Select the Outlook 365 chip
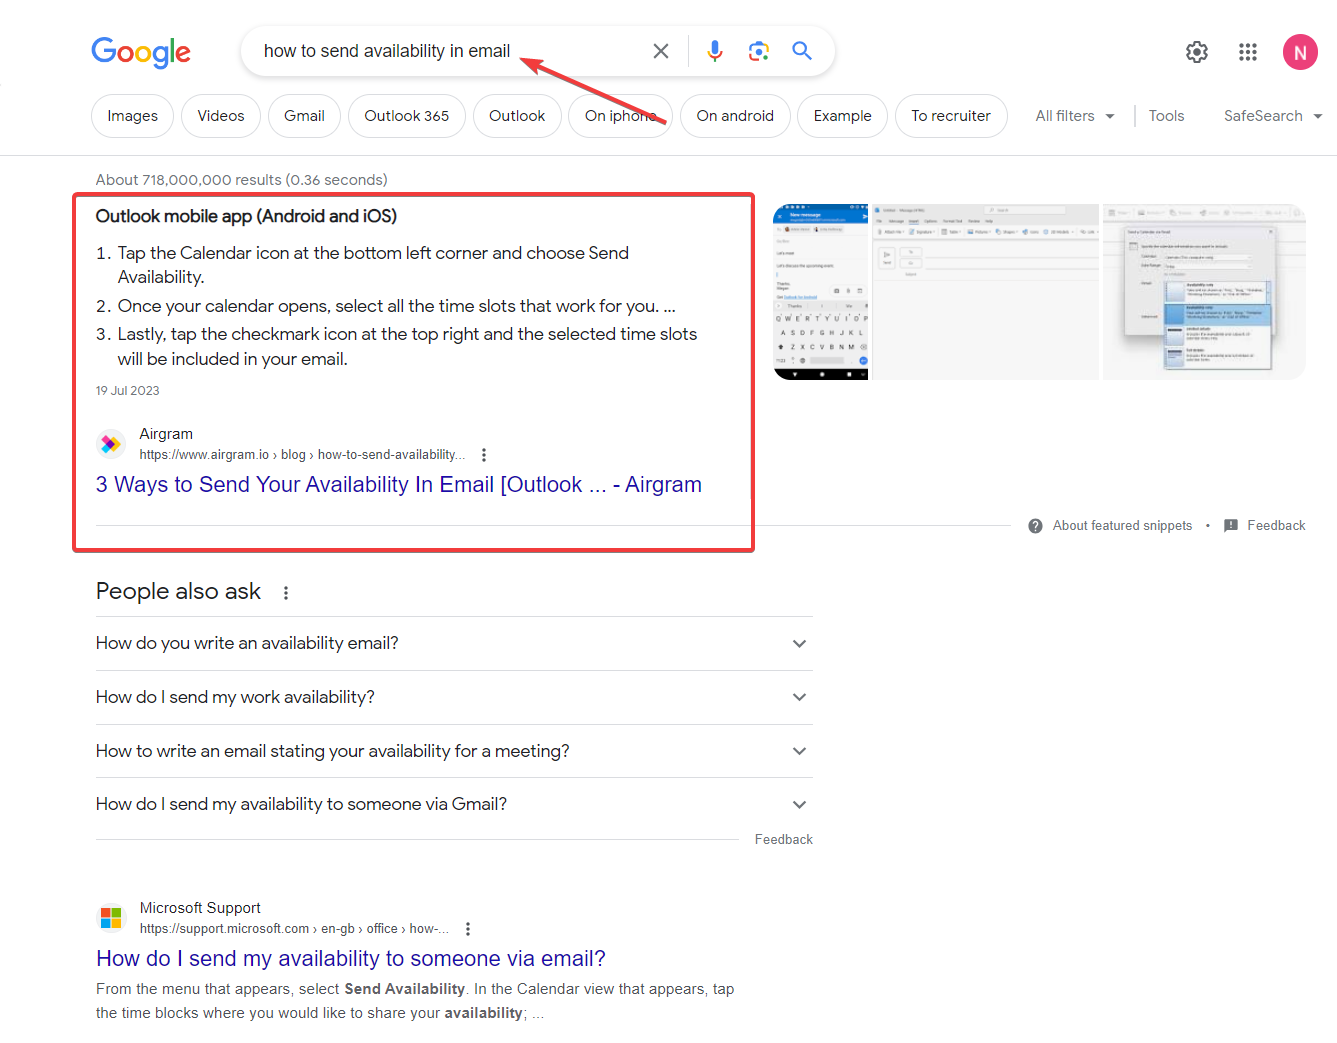The image size is (1337, 1043). (x=406, y=116)
